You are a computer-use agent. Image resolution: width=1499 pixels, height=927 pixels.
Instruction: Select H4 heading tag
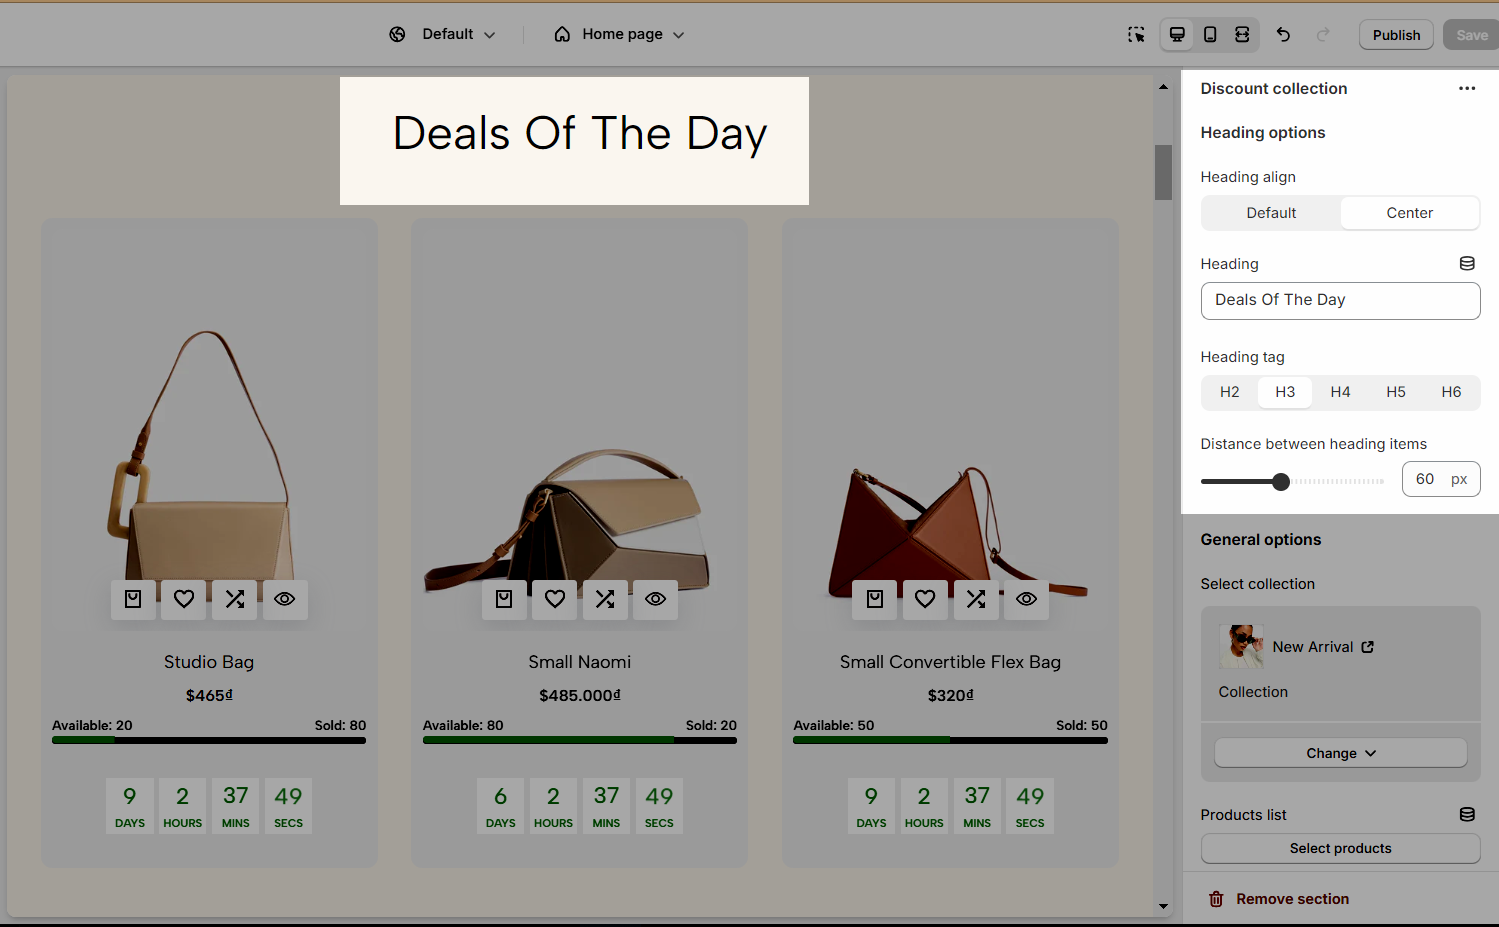tap(1341, 392)
